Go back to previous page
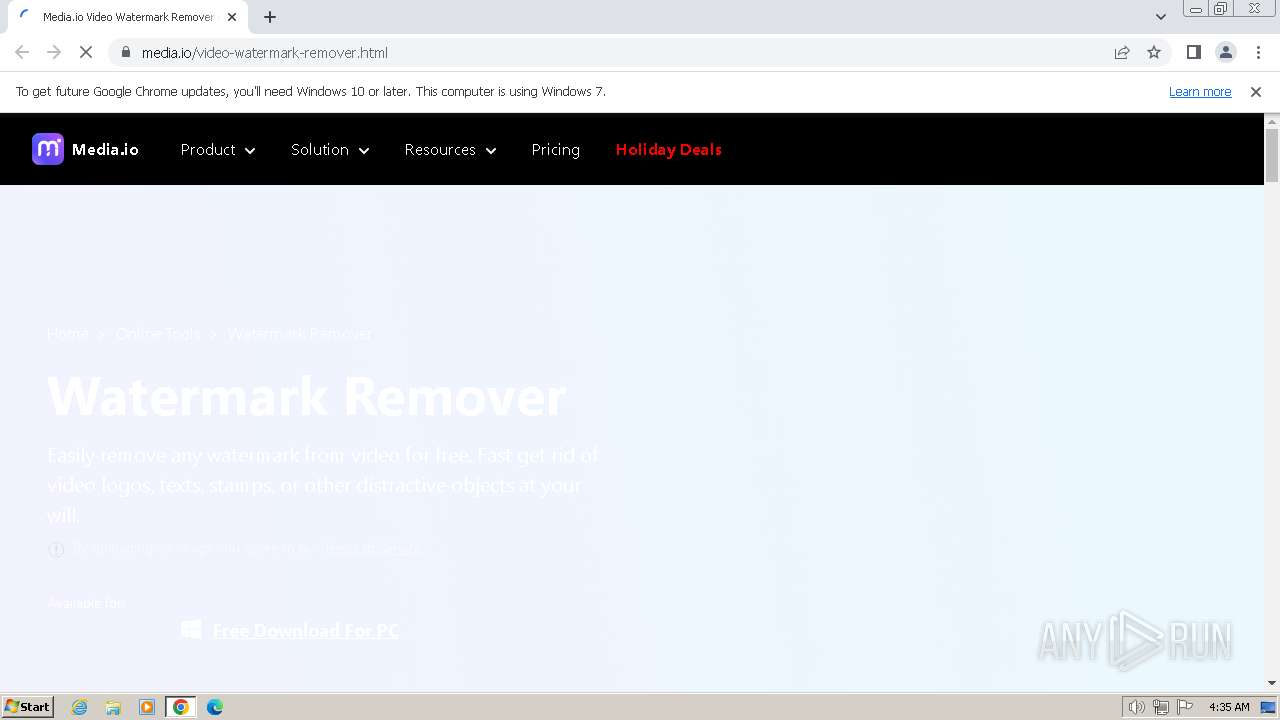The height and width of the screenshot is (720, 1280). point(22,52)
